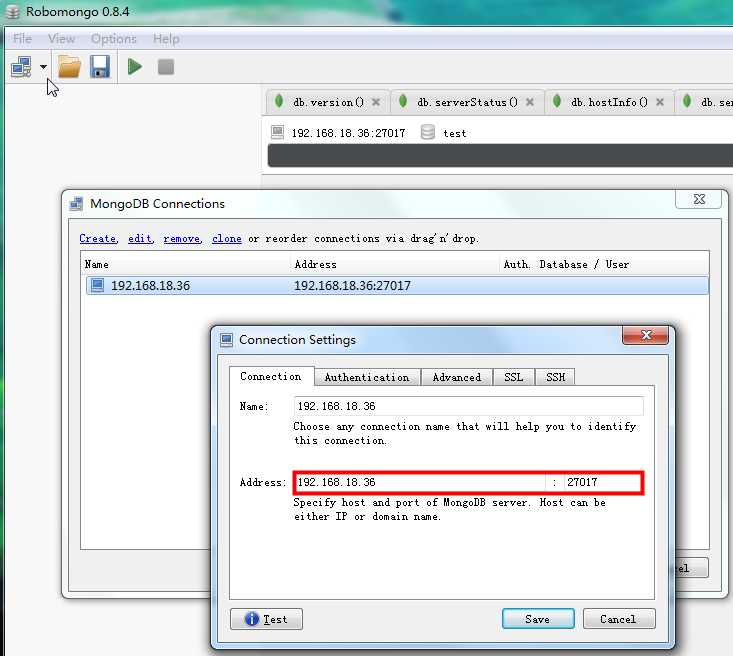This screenshot has width=733, height=656.
Task: Click the Connect toolbar icon
Action: pos(21,67)
